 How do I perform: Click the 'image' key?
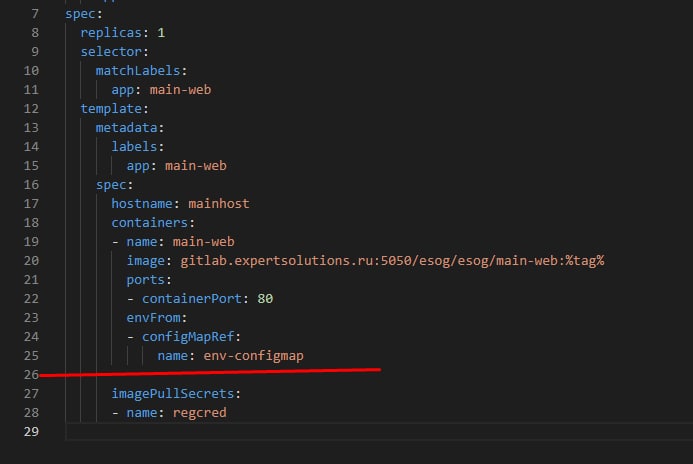[145, 261]
